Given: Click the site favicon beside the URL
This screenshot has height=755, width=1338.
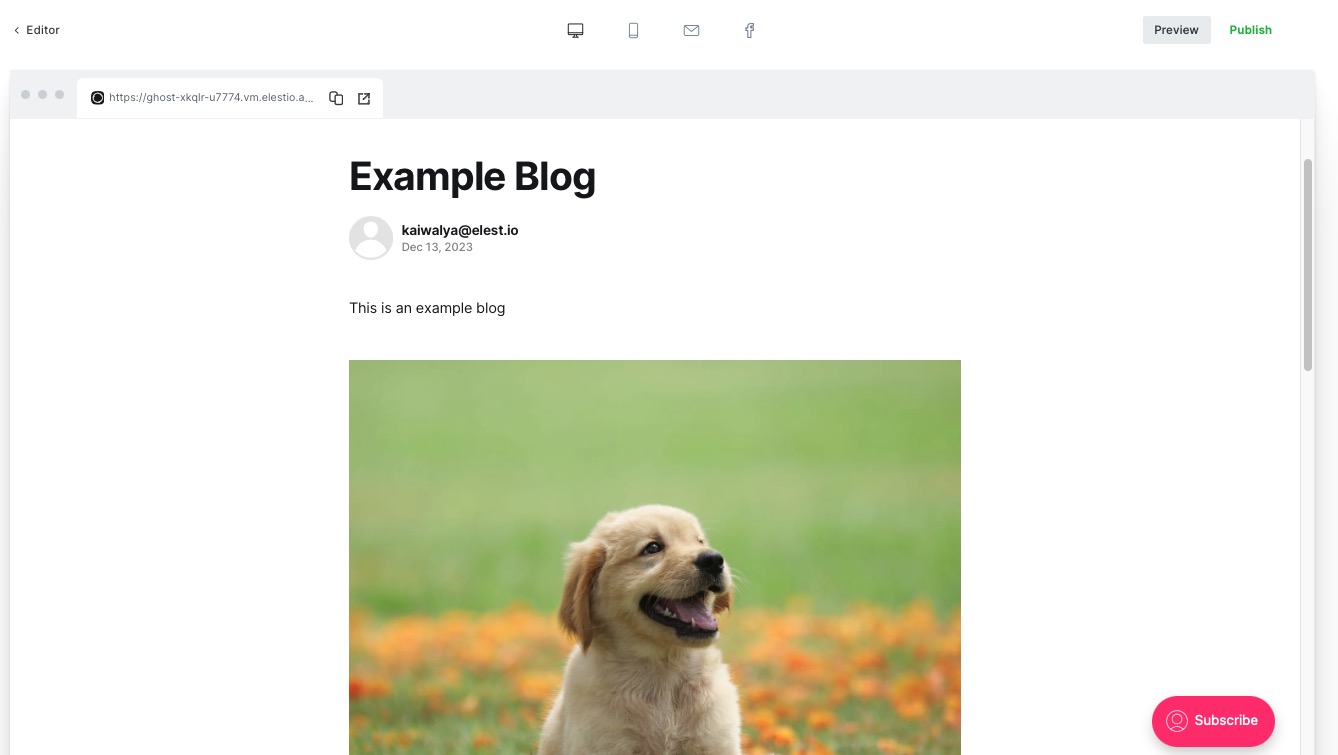Looking at the screenshot, I should pyautogui.click(x=97, y=98).
